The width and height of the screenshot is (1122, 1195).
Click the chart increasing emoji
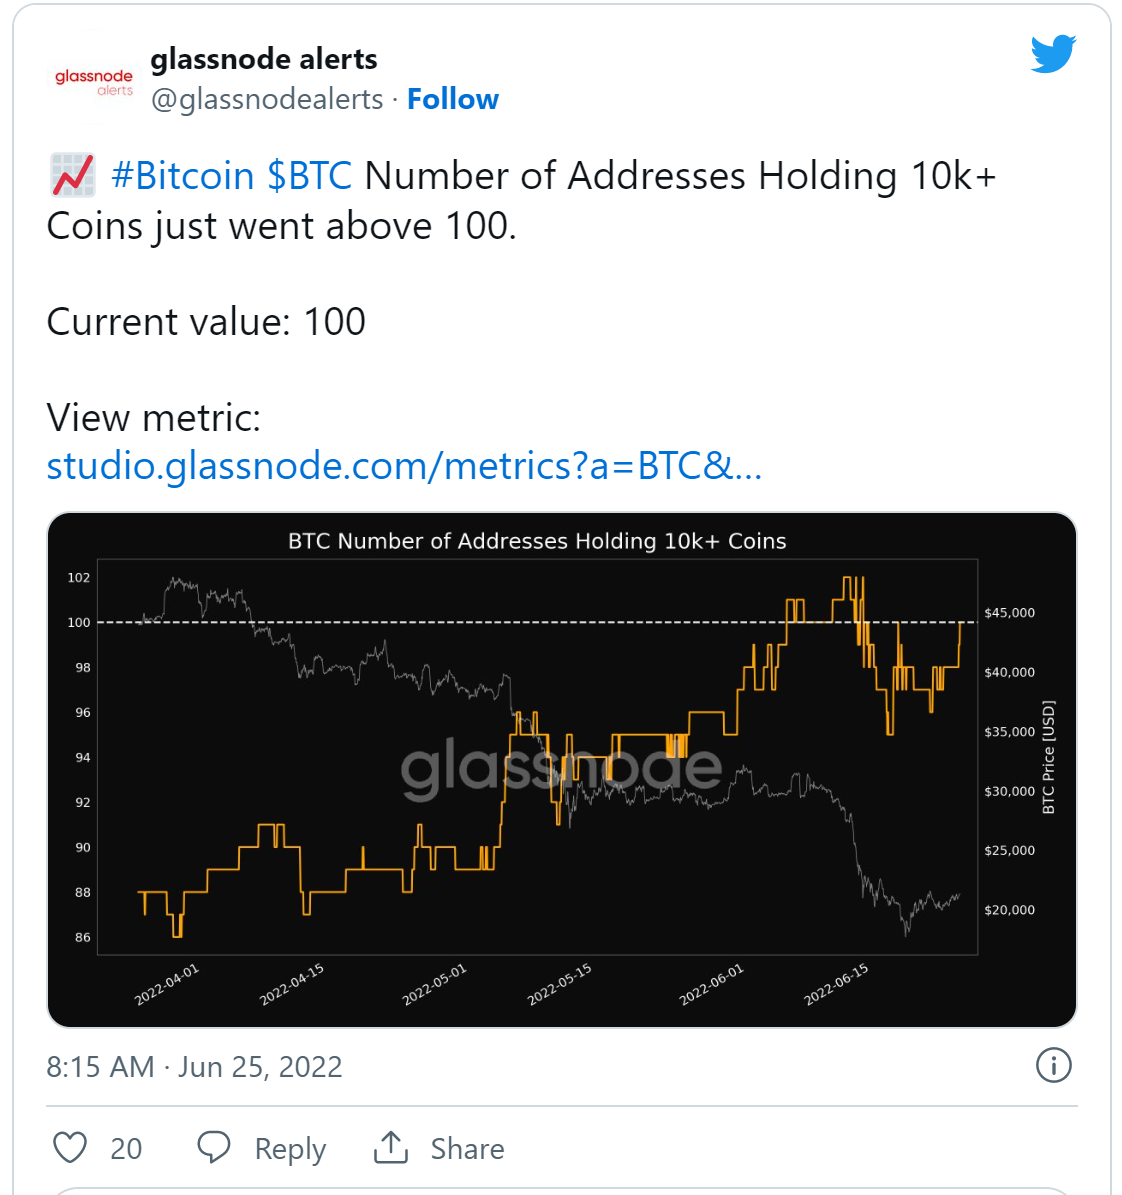pyautogui.click(x=72, y=175)
